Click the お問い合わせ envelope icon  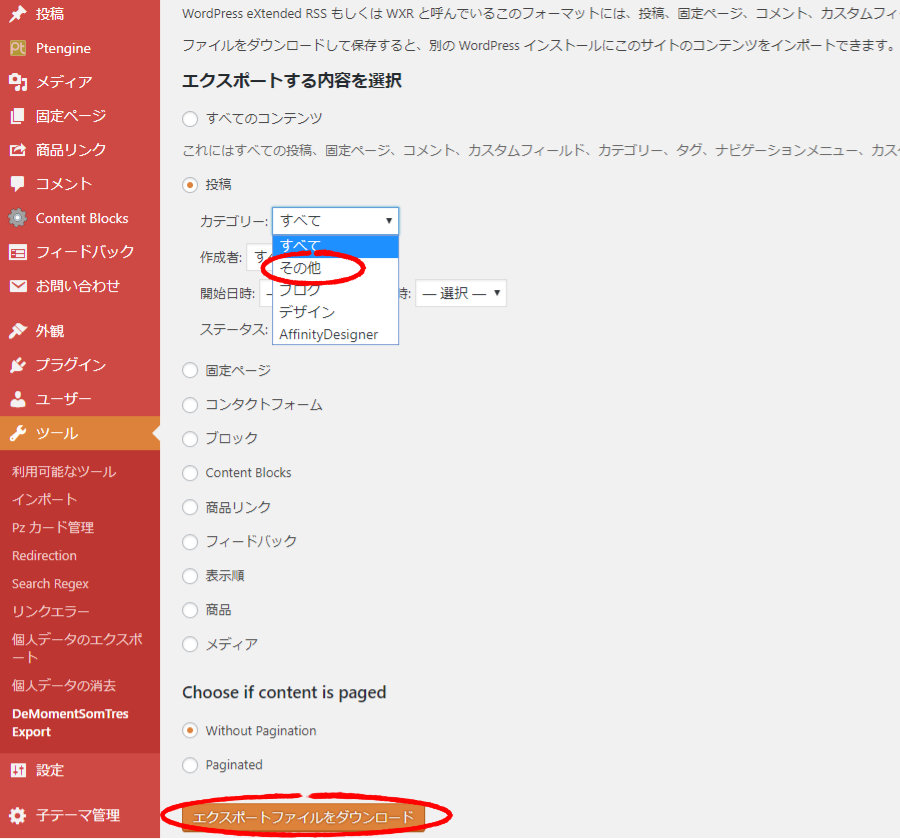click(18, 286)
